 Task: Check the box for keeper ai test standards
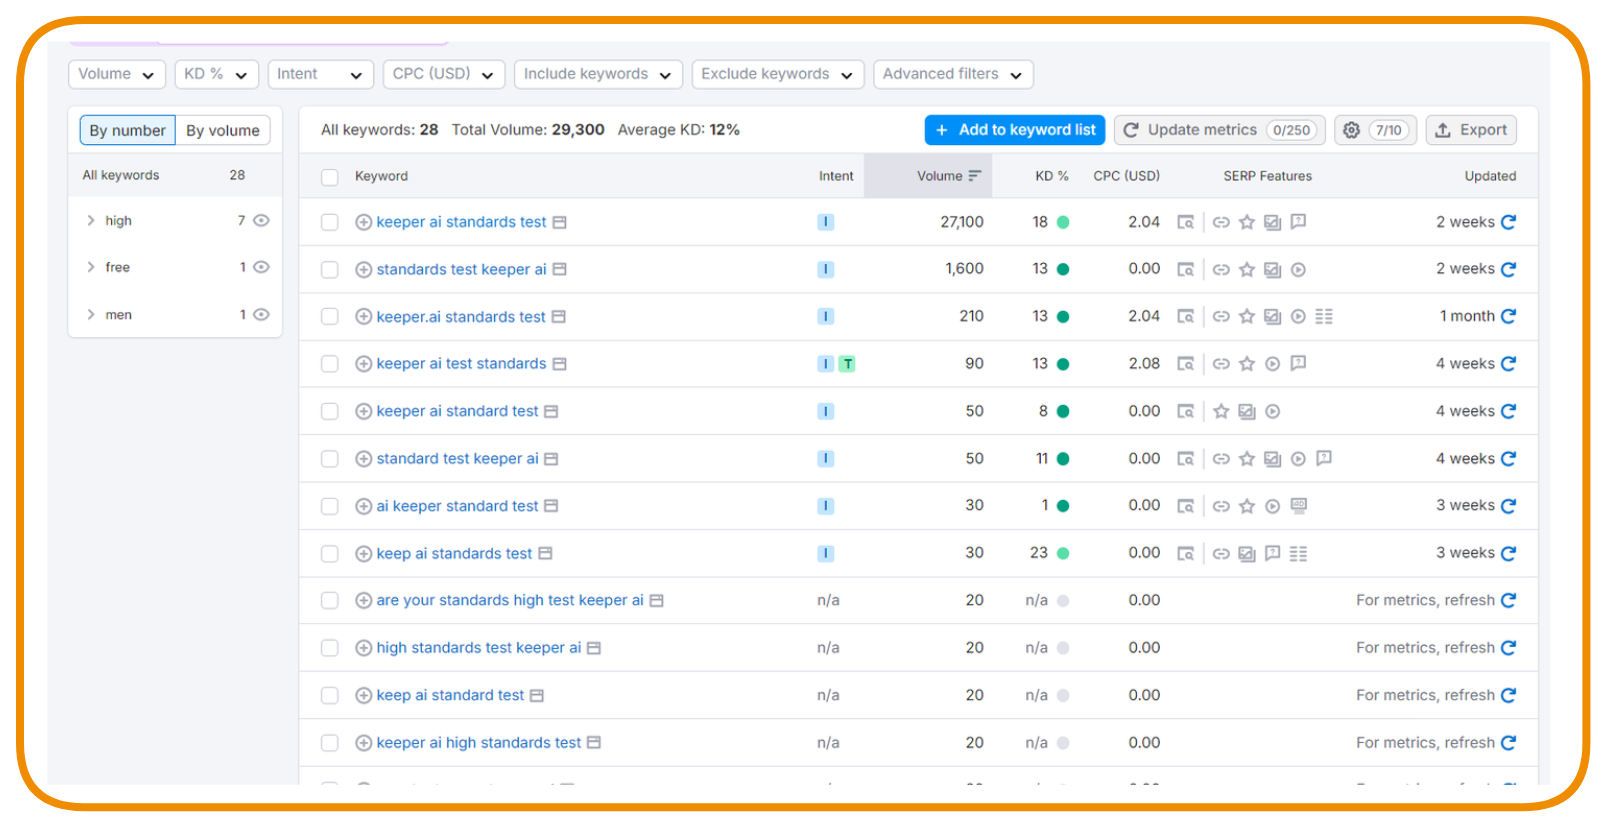(329, 364)
